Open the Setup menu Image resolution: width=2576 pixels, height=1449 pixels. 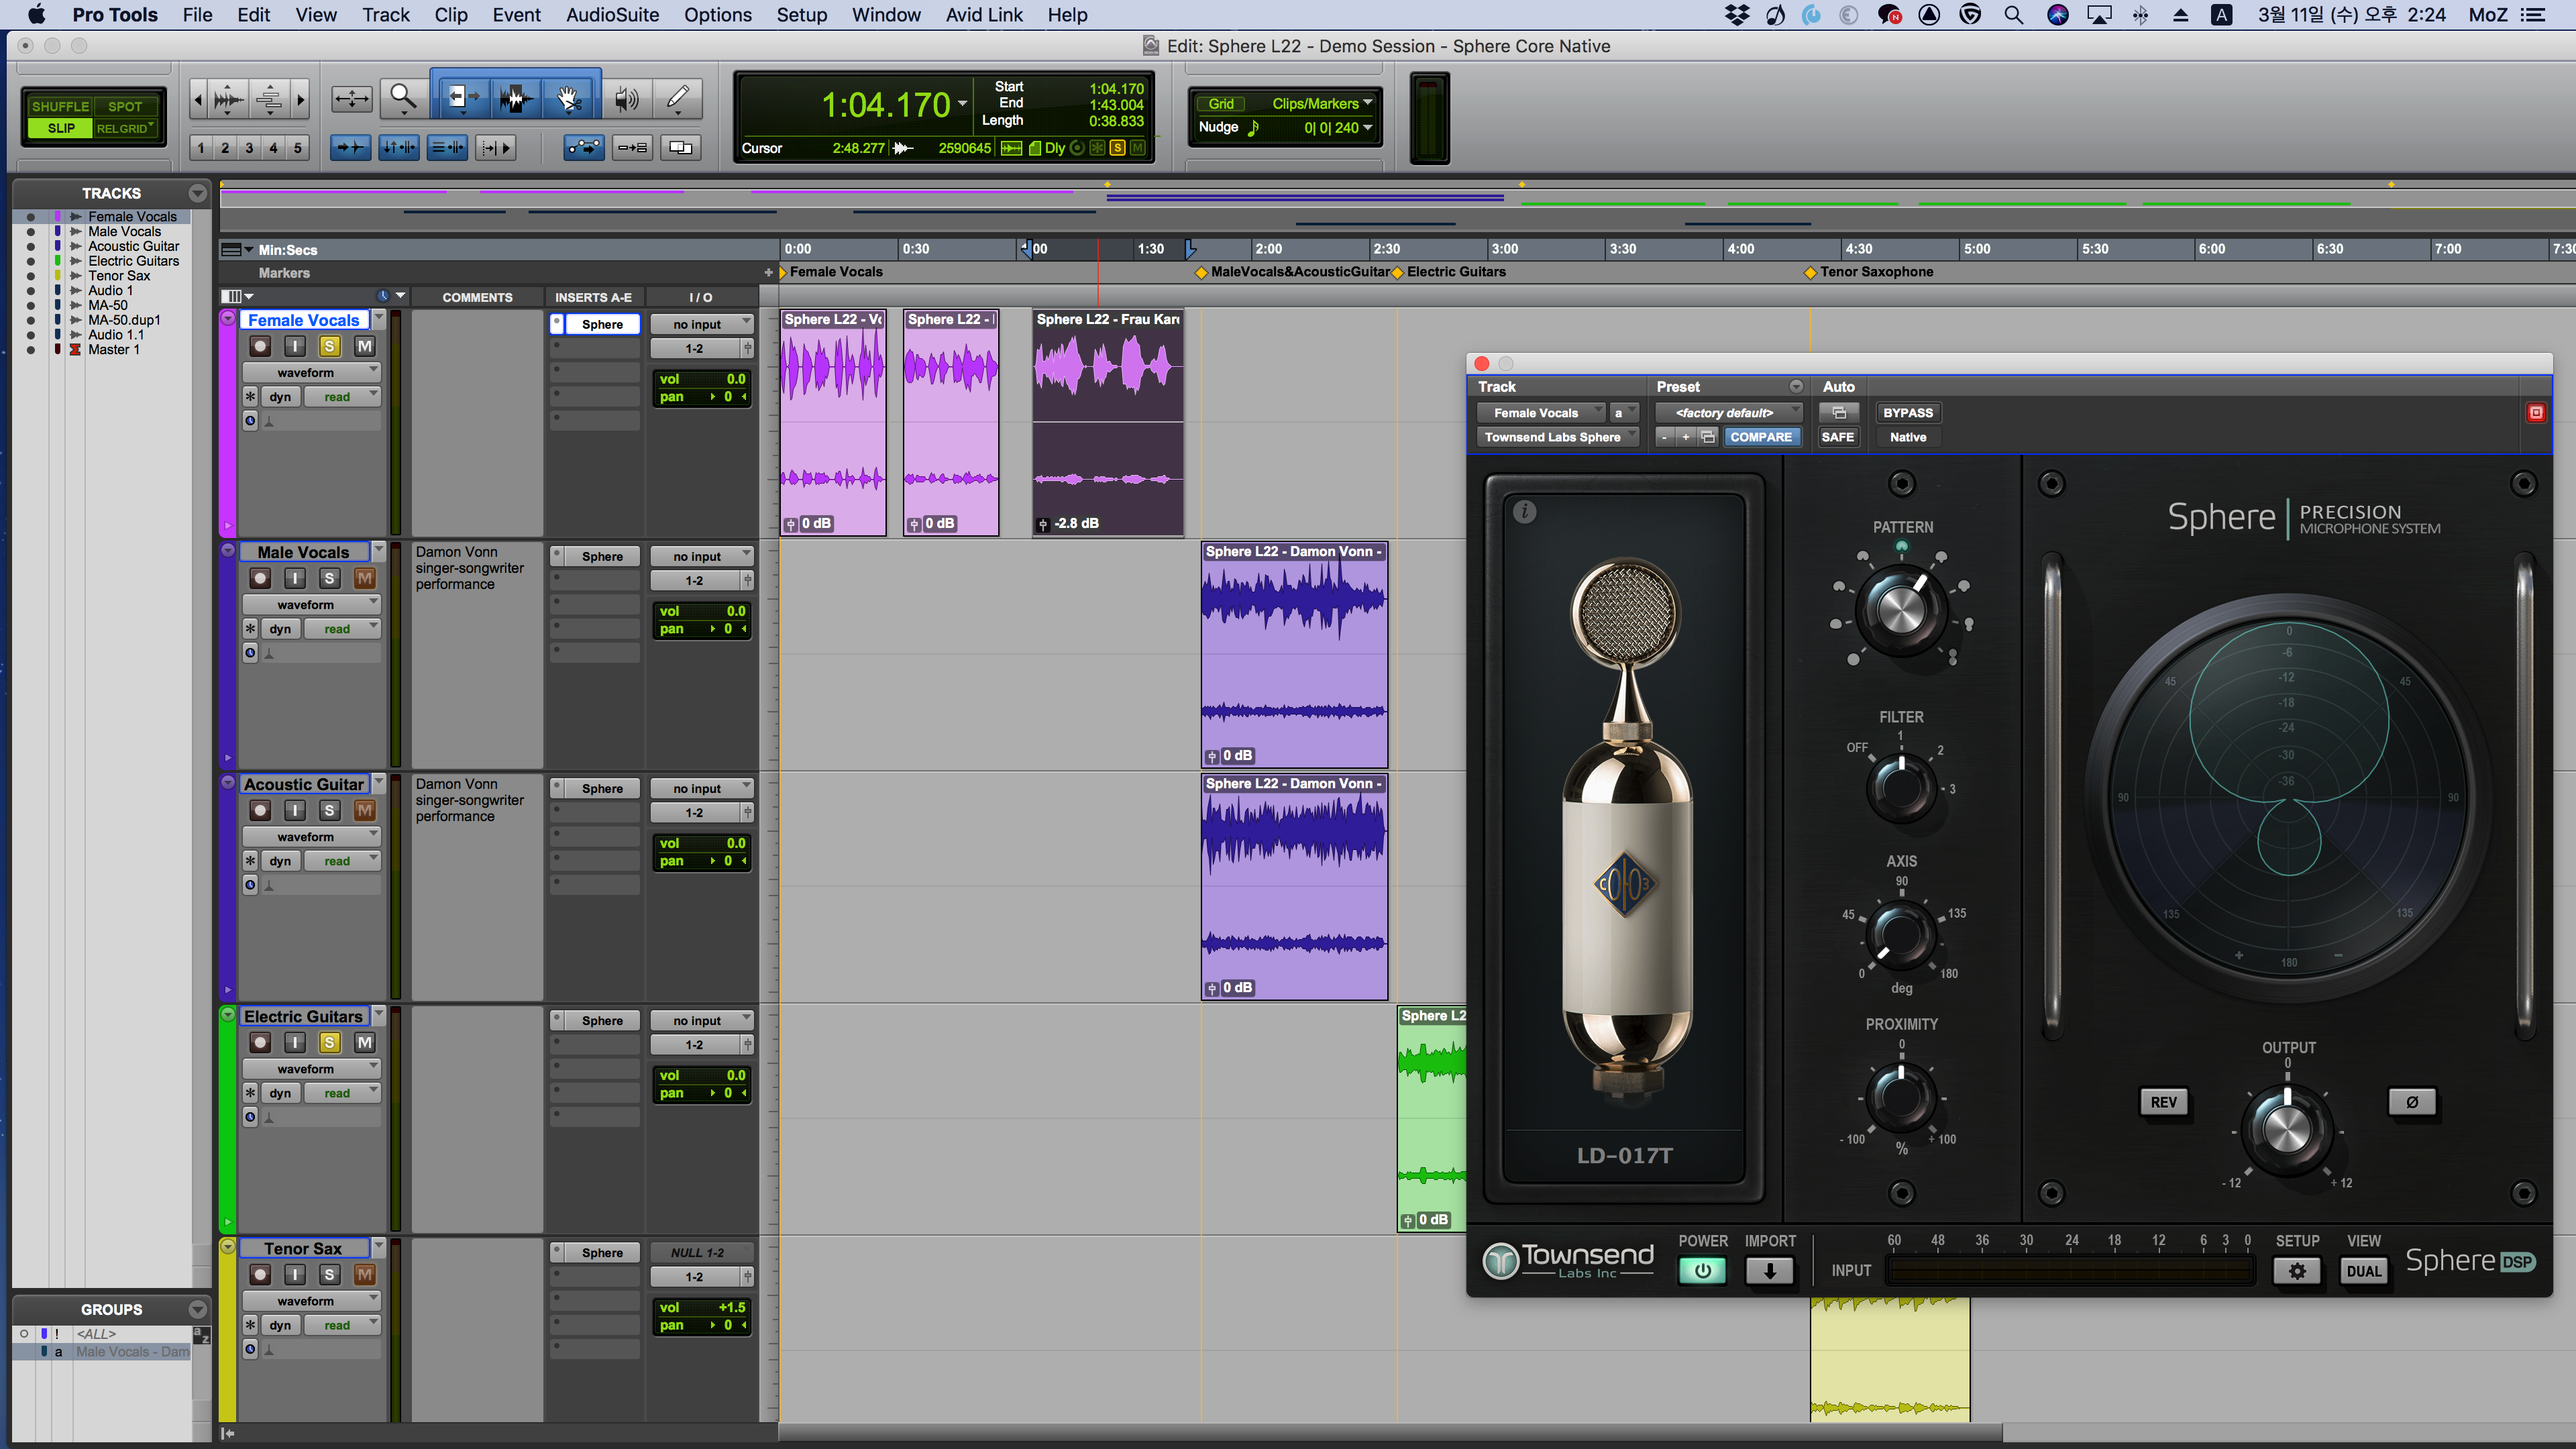801,15
